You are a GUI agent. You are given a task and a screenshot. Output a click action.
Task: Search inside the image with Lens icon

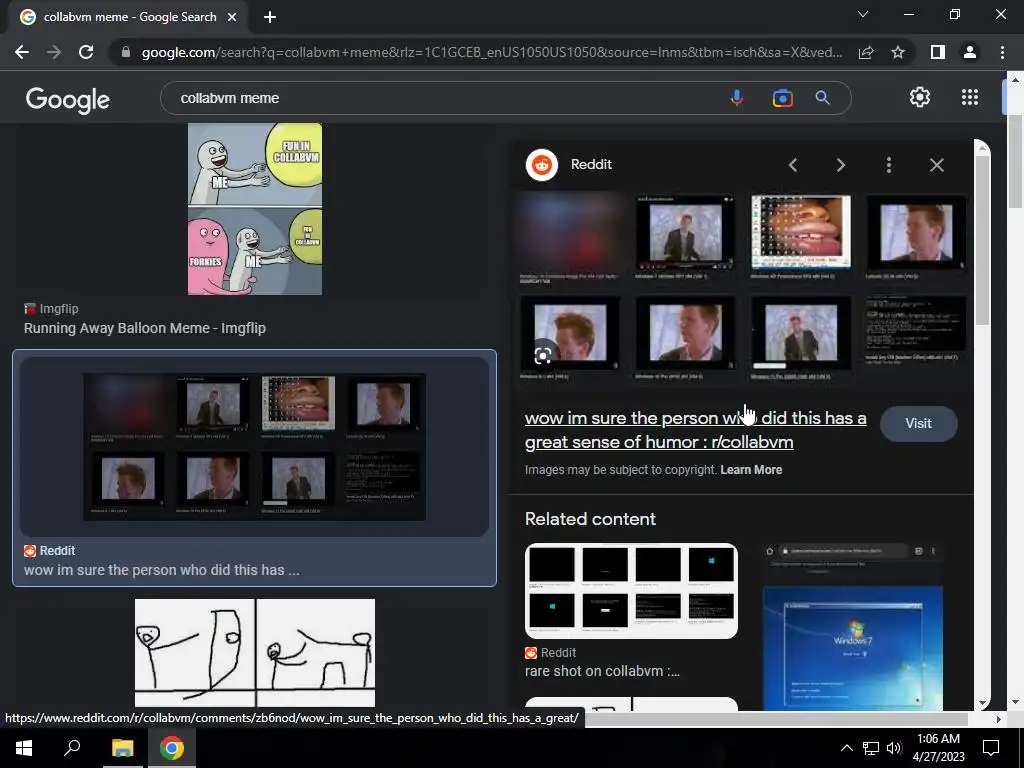pyautogui.click(x=543, y=355)
